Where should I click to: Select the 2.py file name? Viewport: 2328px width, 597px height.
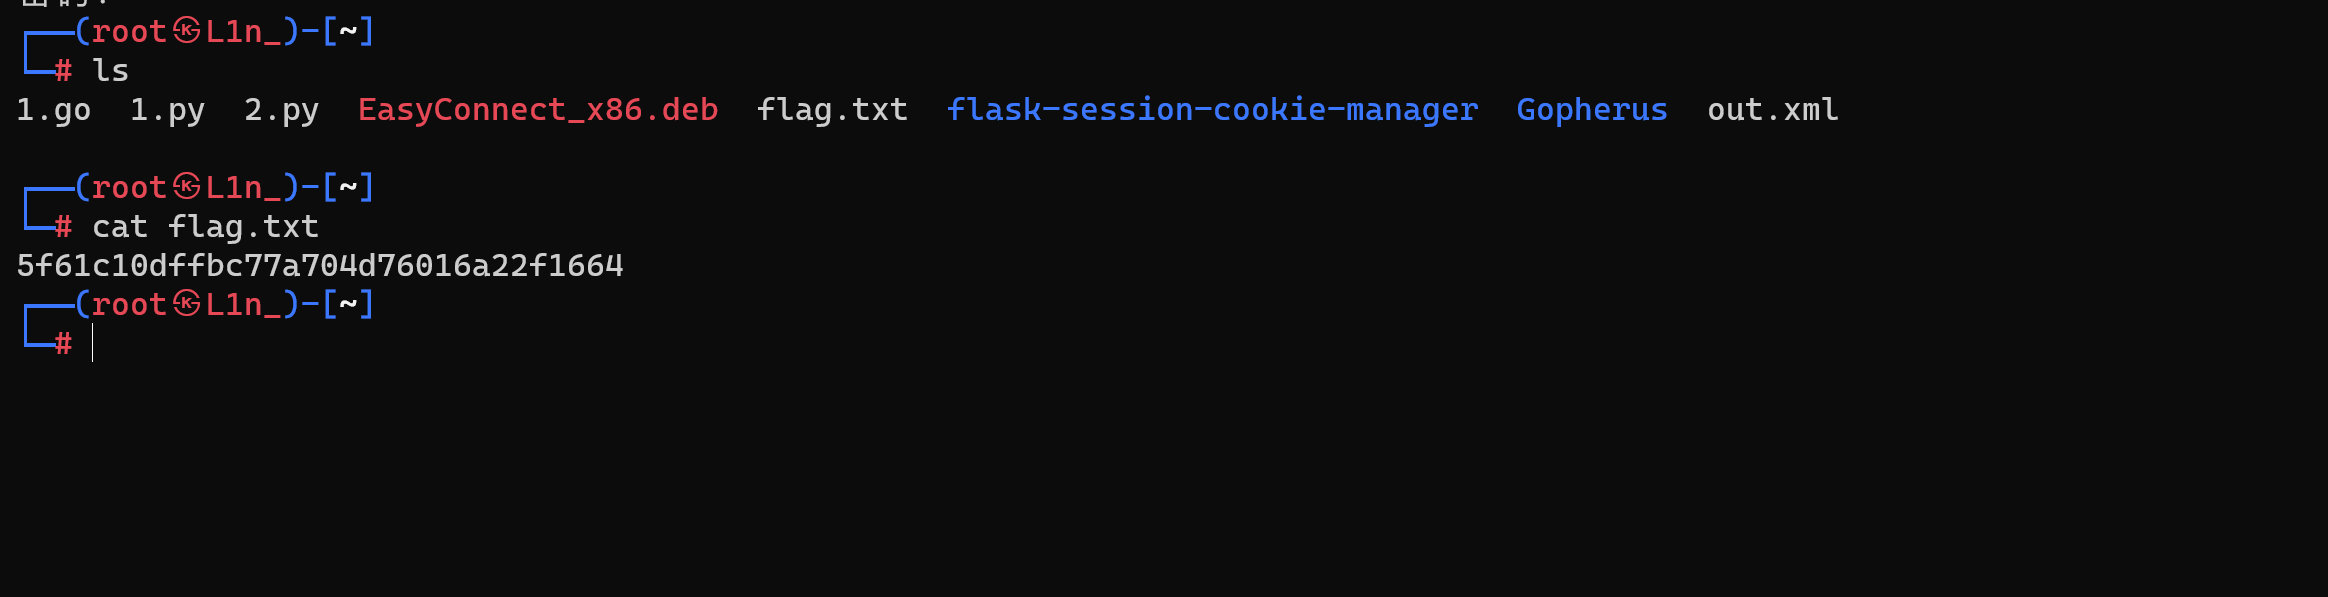click(x=282, y=110)
